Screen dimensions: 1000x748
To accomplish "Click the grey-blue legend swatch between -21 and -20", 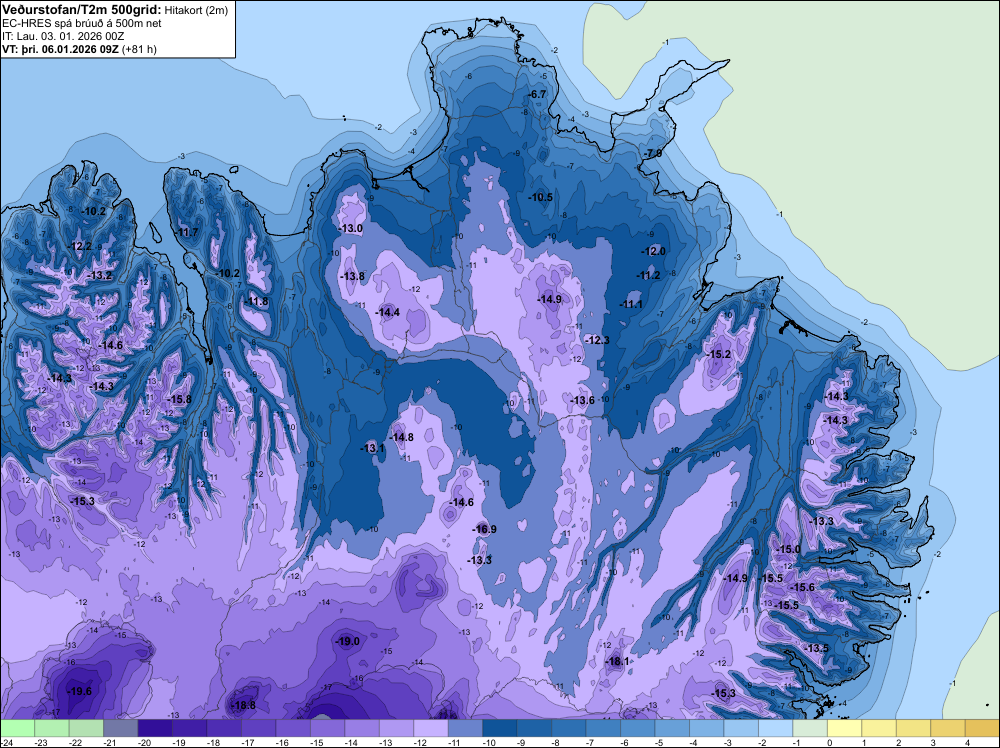I will (121, 729).
